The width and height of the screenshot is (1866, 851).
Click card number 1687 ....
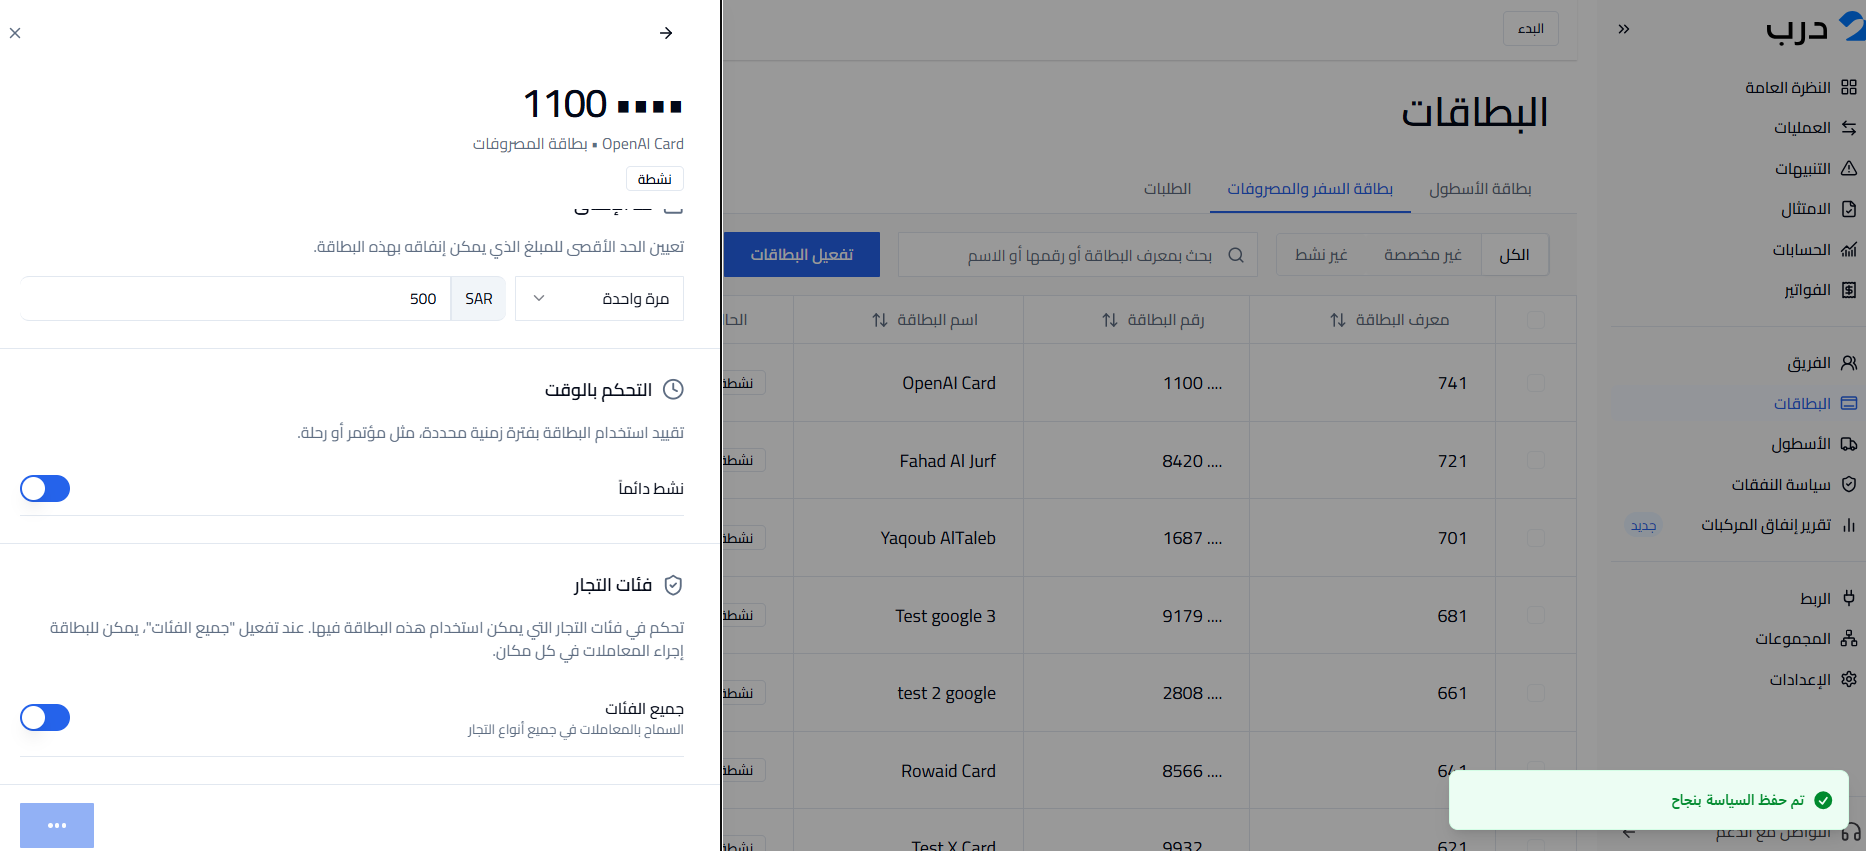pyautogui.click(x=1192, y=538)
